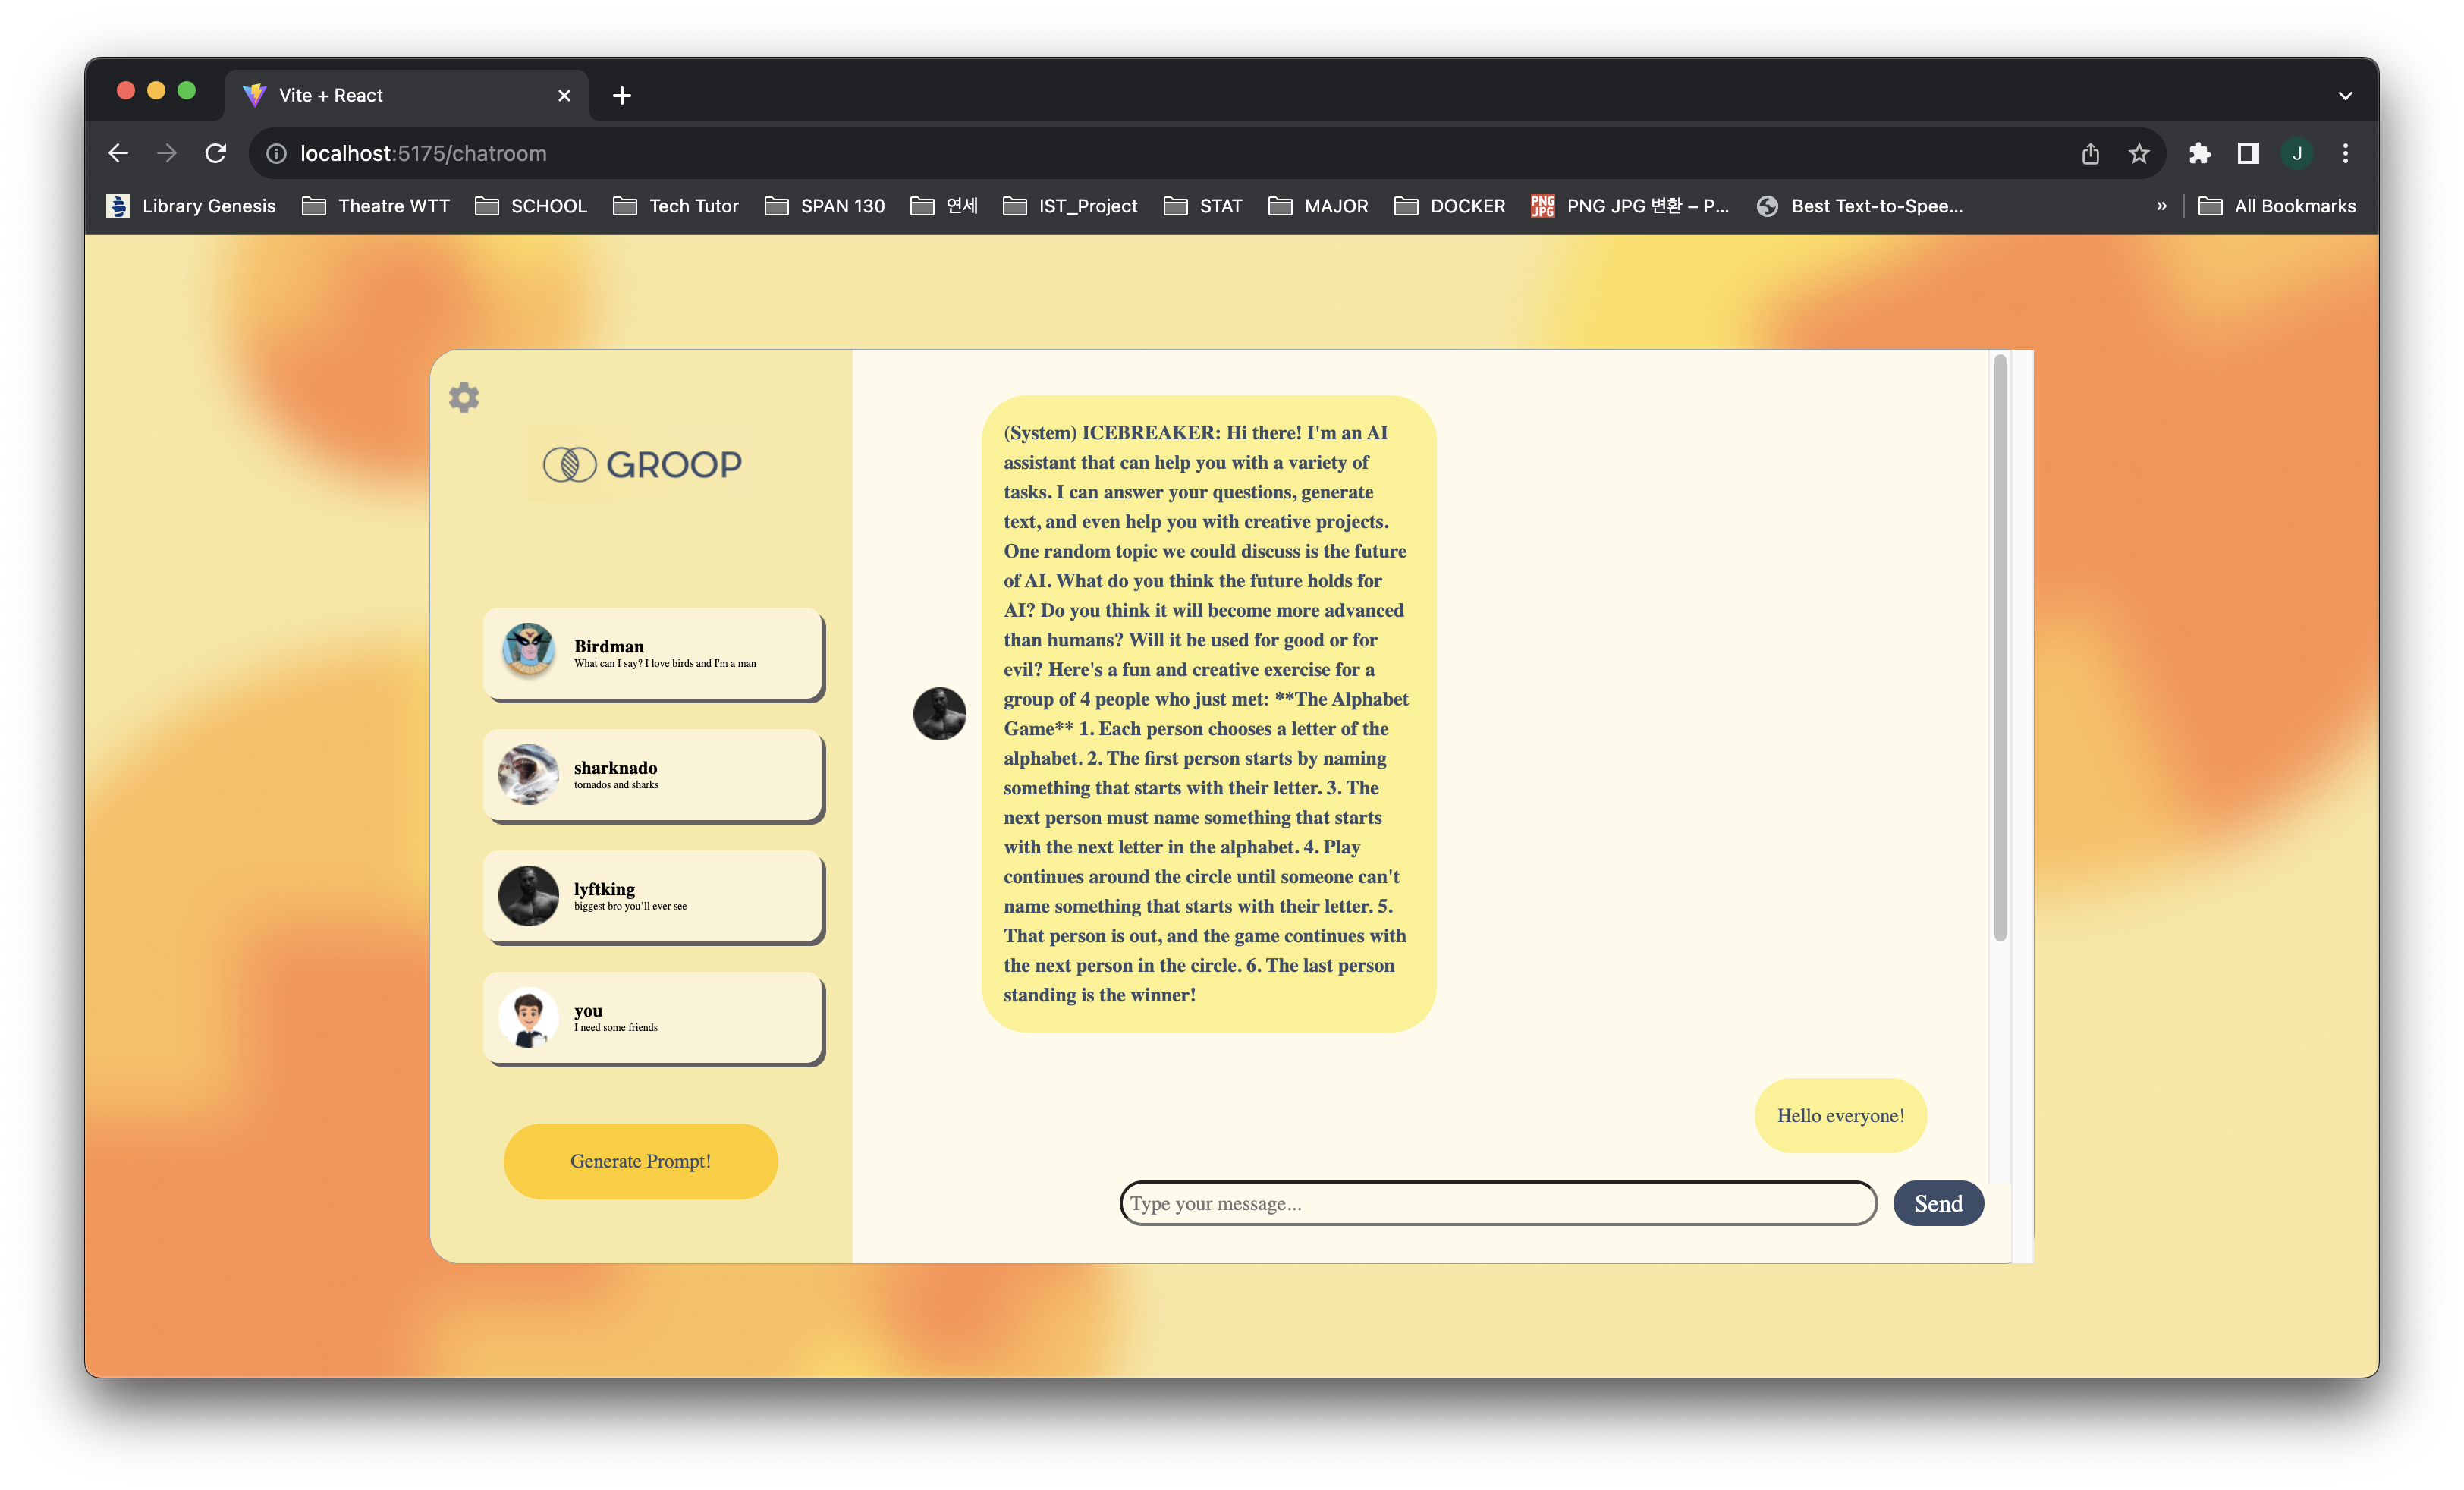The image size is (2464, 1490).
Task: Expand the hidden bookmarks chevron
Action: pos(2161,206)
